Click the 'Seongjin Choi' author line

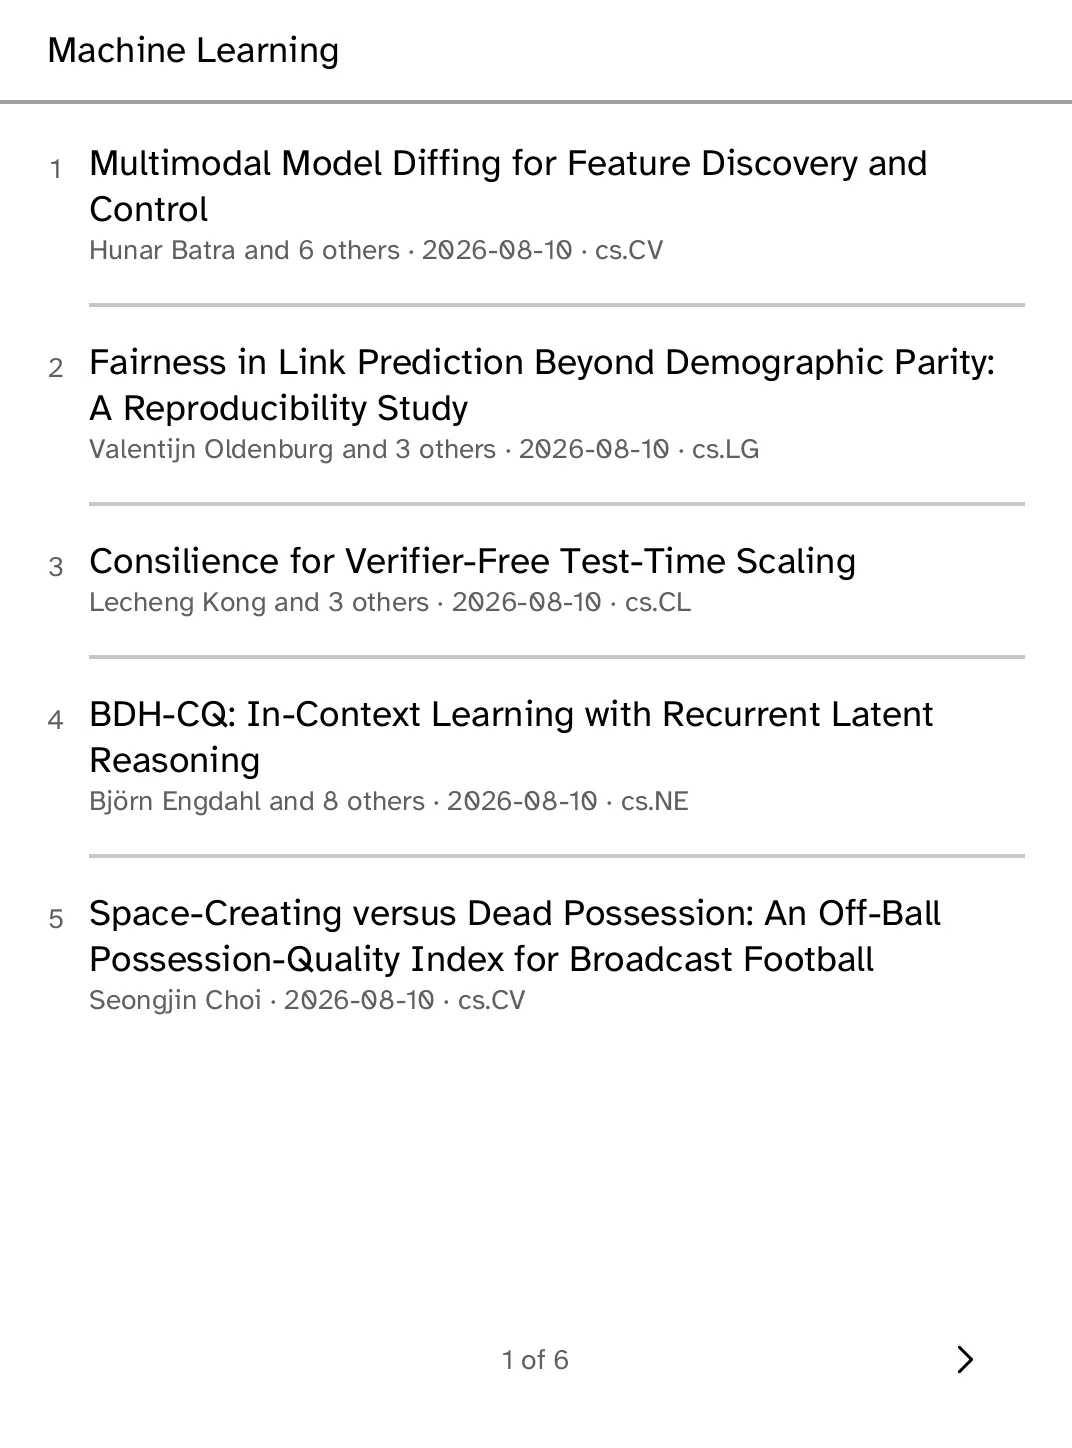(x=175, y=1000)
